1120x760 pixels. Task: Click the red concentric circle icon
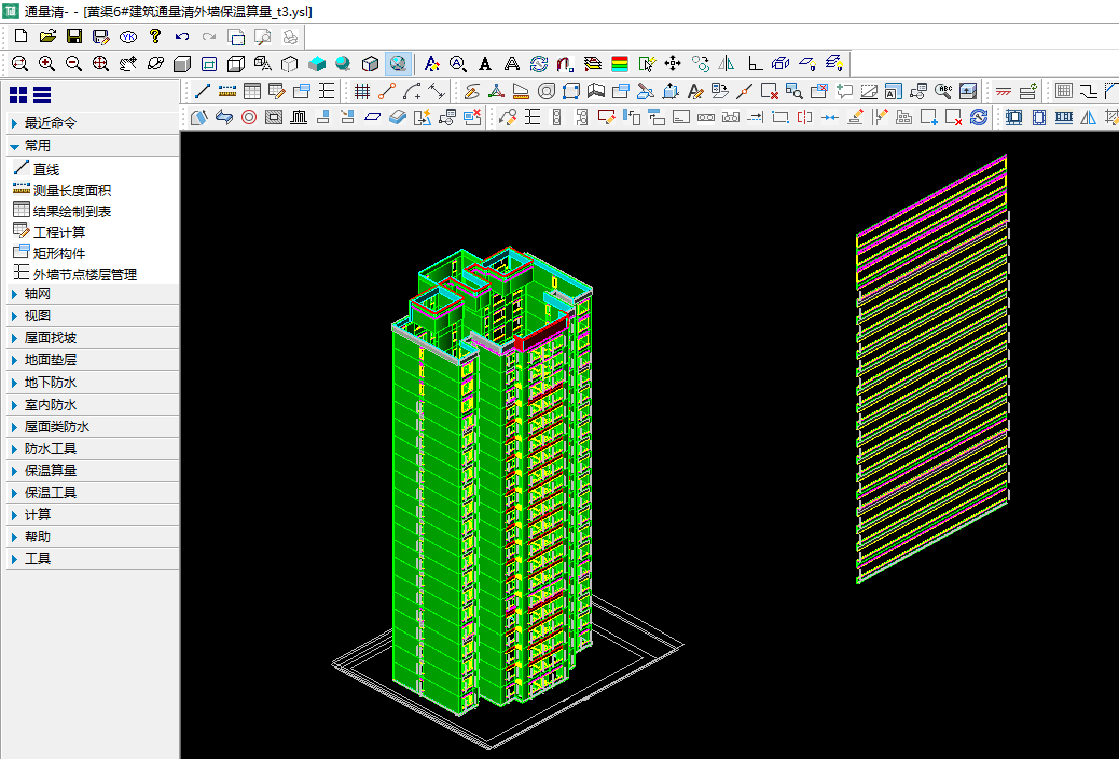coord(249,117)
